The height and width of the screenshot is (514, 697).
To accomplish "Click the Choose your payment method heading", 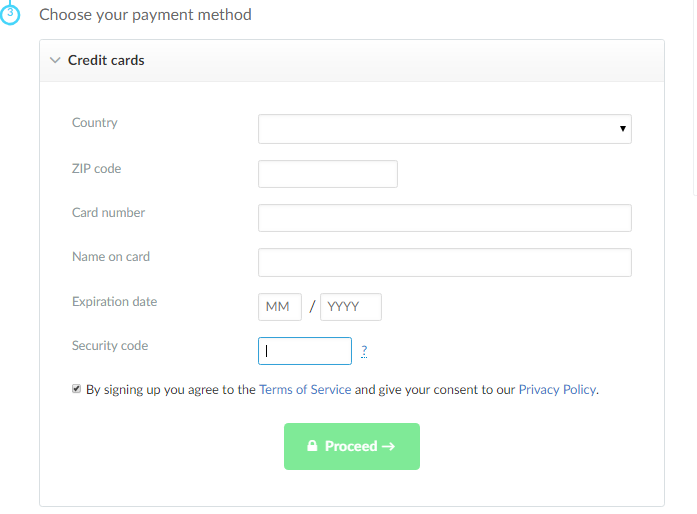I will (145, 15).
